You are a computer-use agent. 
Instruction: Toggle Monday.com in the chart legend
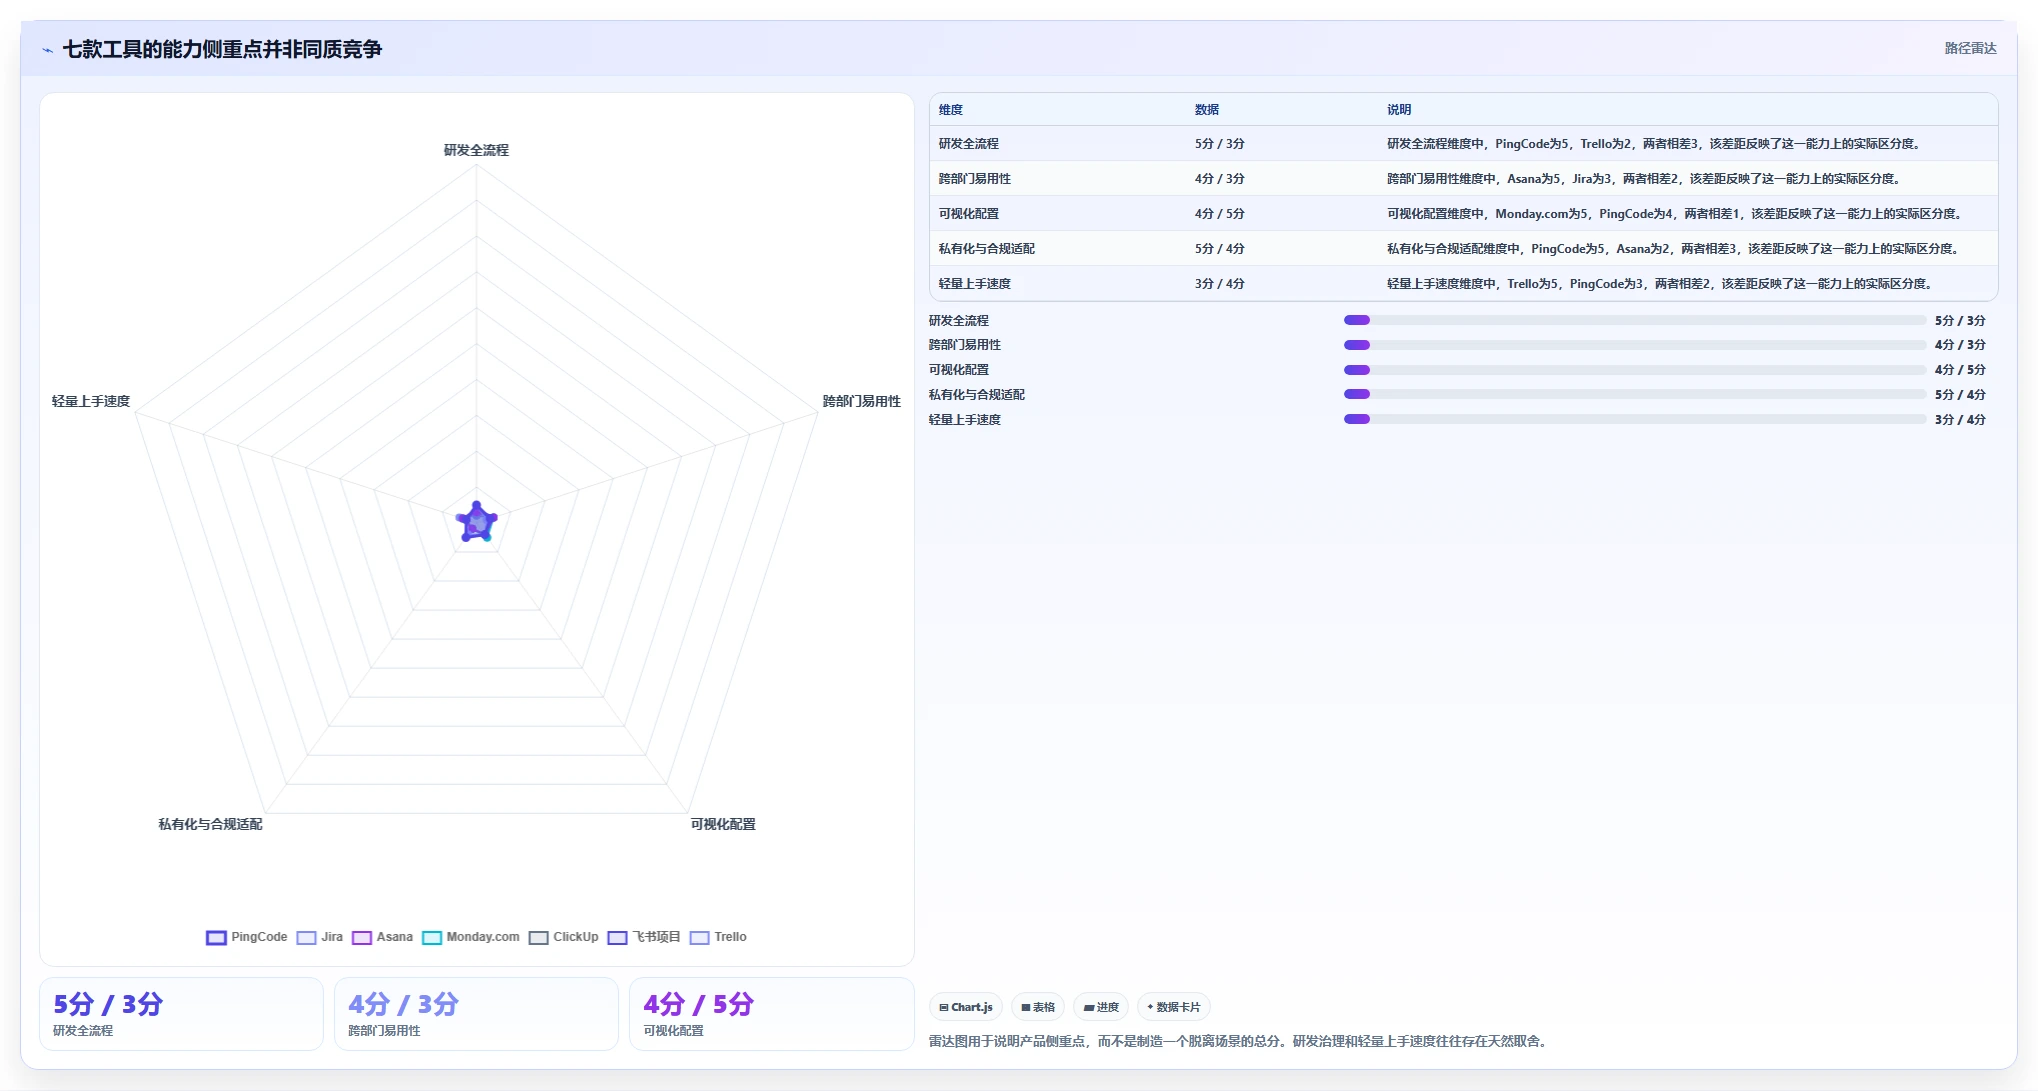click(471, 937)
